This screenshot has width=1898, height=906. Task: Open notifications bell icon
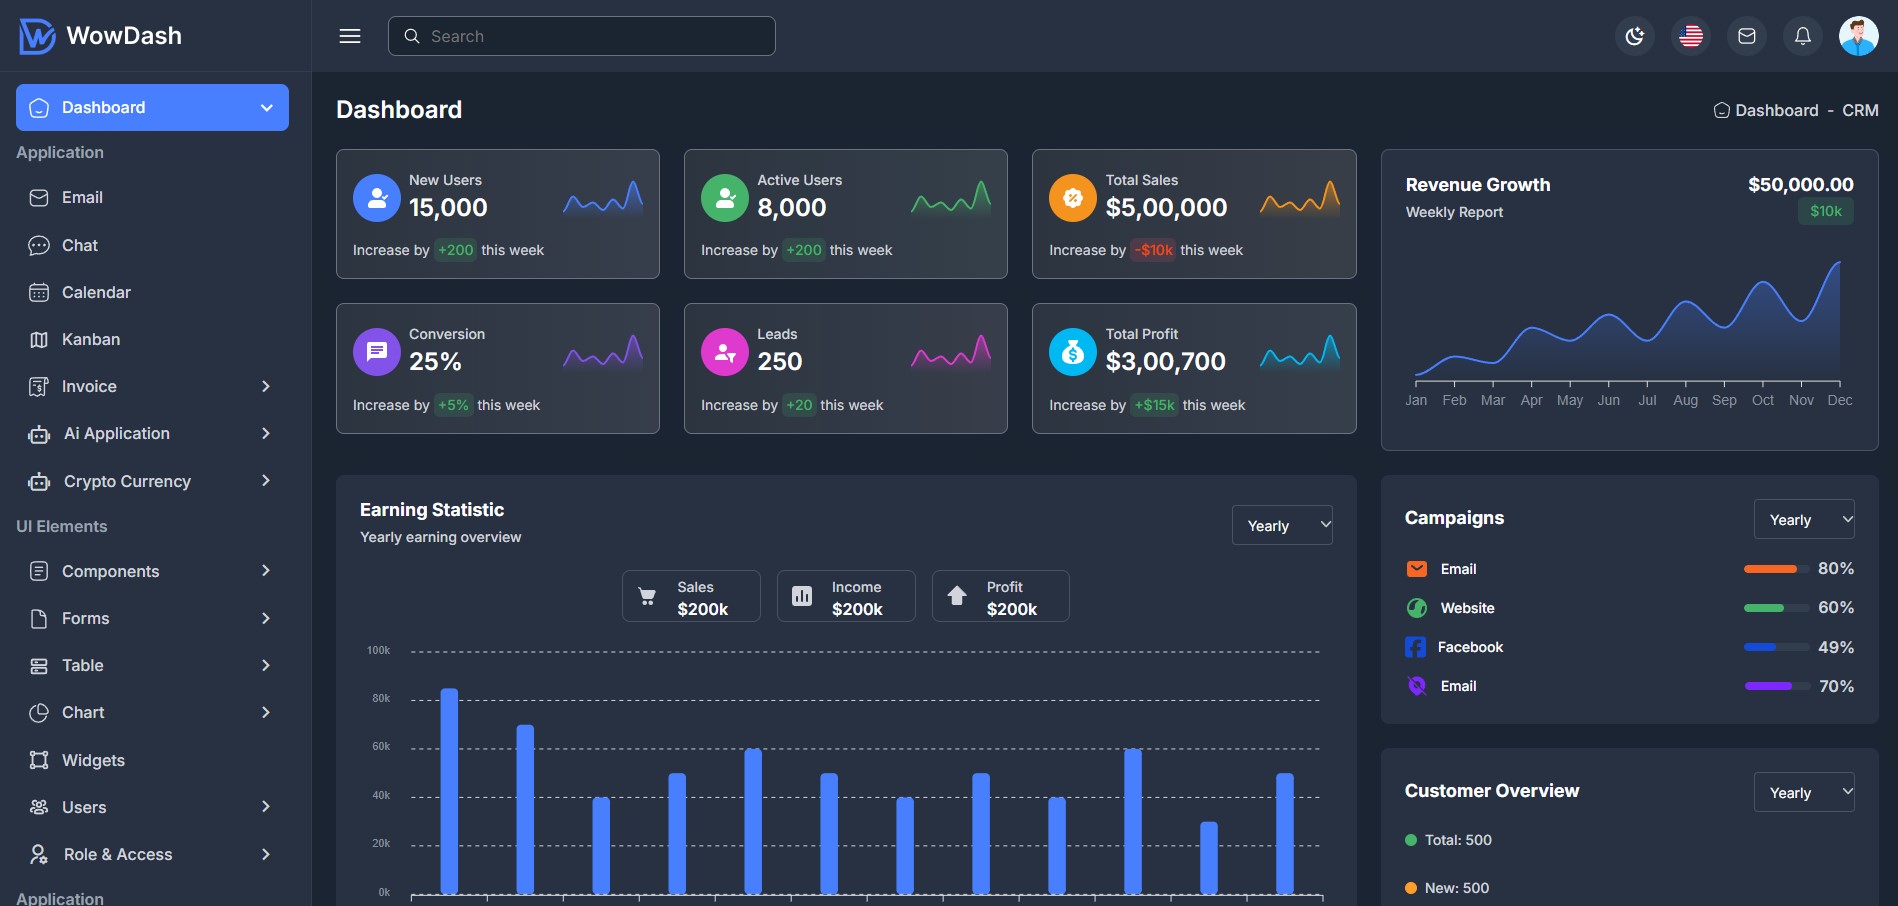[x=1803, y=36]
